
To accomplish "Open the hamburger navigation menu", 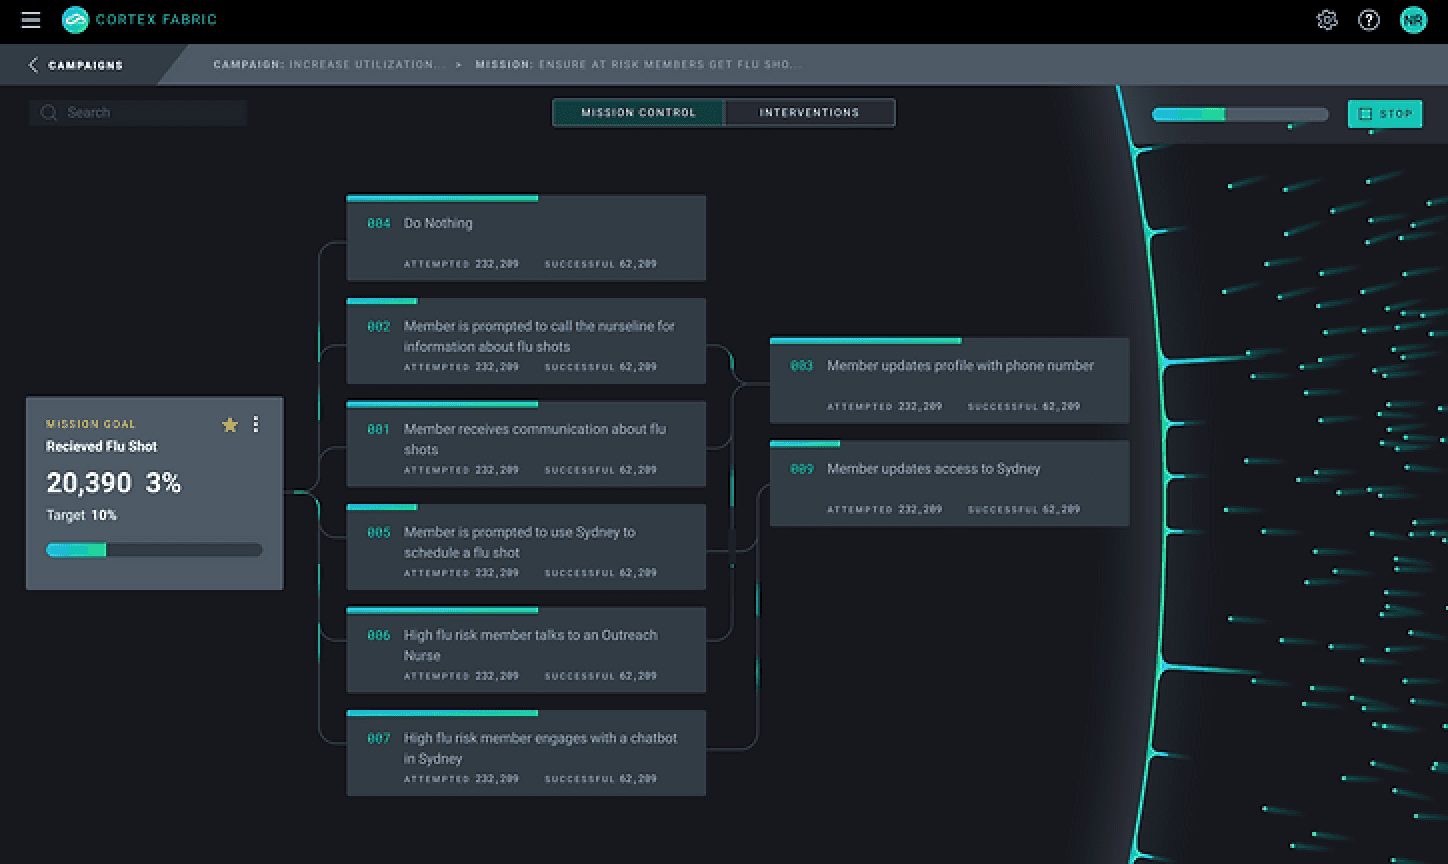I will (x=31, y=20).
